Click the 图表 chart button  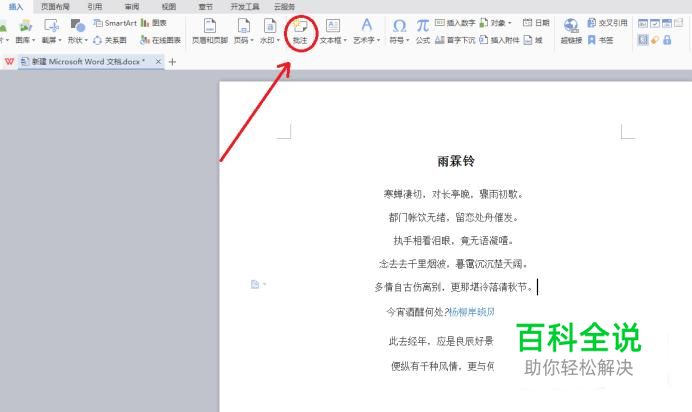click(154, 23)
